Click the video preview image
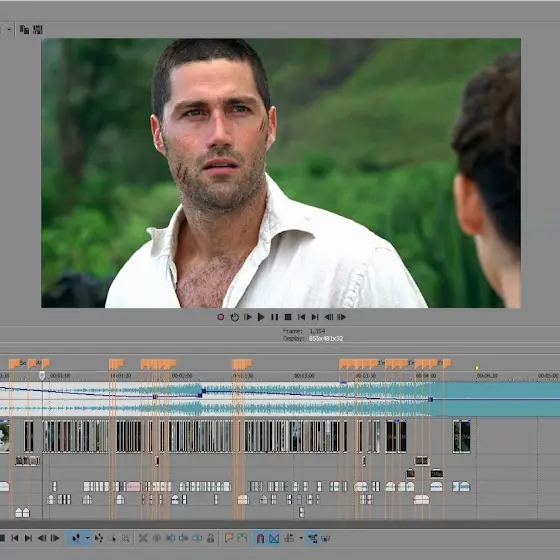This screenshot has width=560, height=560. coord(281,173)
